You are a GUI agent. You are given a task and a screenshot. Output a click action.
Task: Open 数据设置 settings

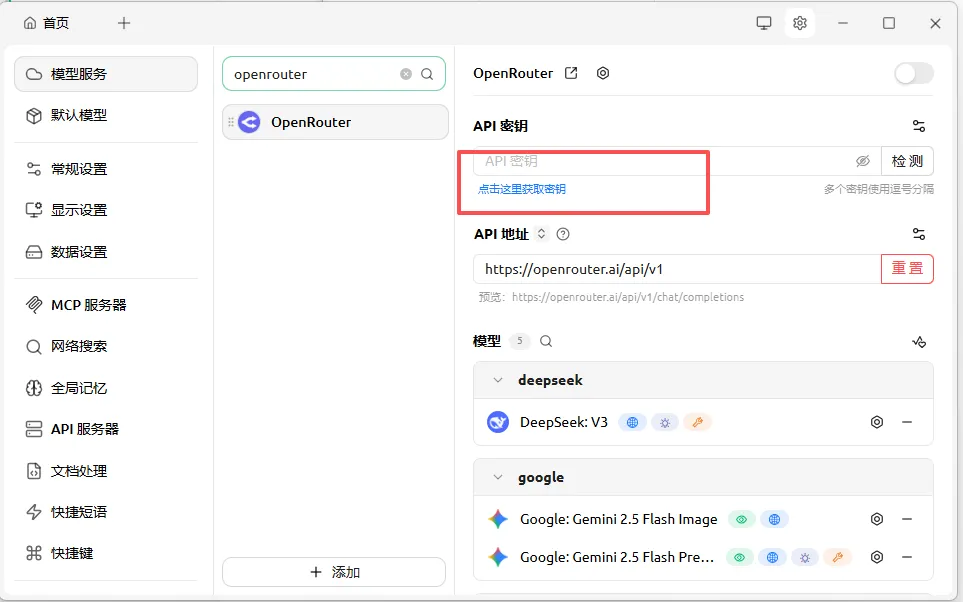[106, 252]
